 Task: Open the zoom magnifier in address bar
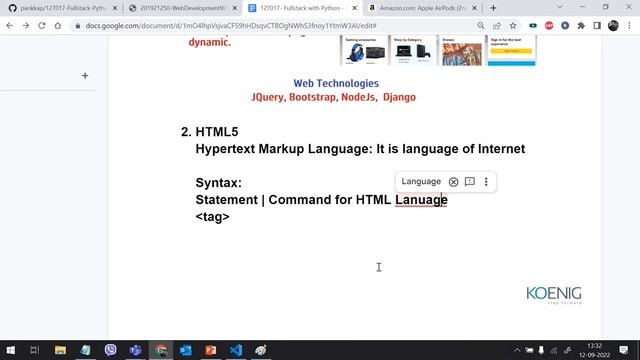(481, 26)
